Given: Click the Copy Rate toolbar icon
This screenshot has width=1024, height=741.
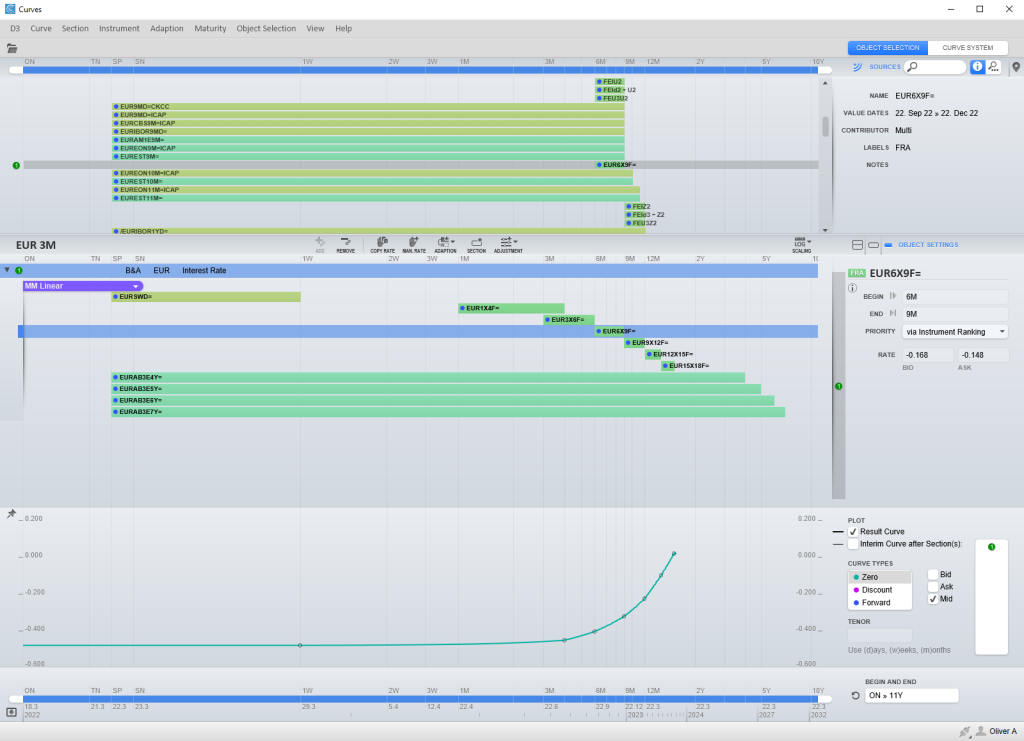Looking at the screenshot, I should click(x=382, y=243).
